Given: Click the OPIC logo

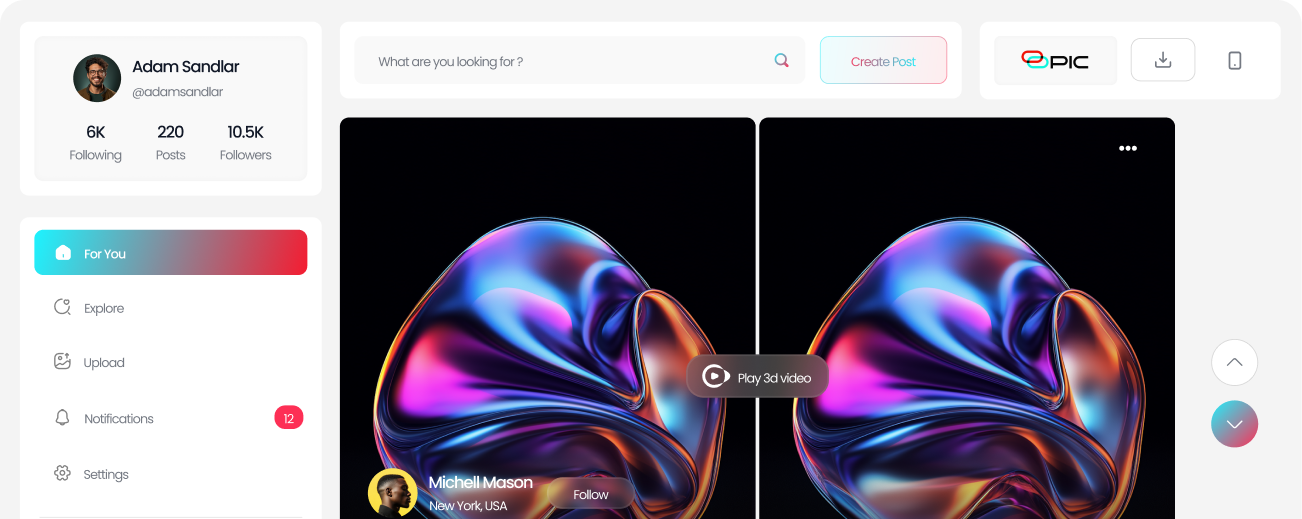Looking at the screenshot, I should (x=1055, y=61).
